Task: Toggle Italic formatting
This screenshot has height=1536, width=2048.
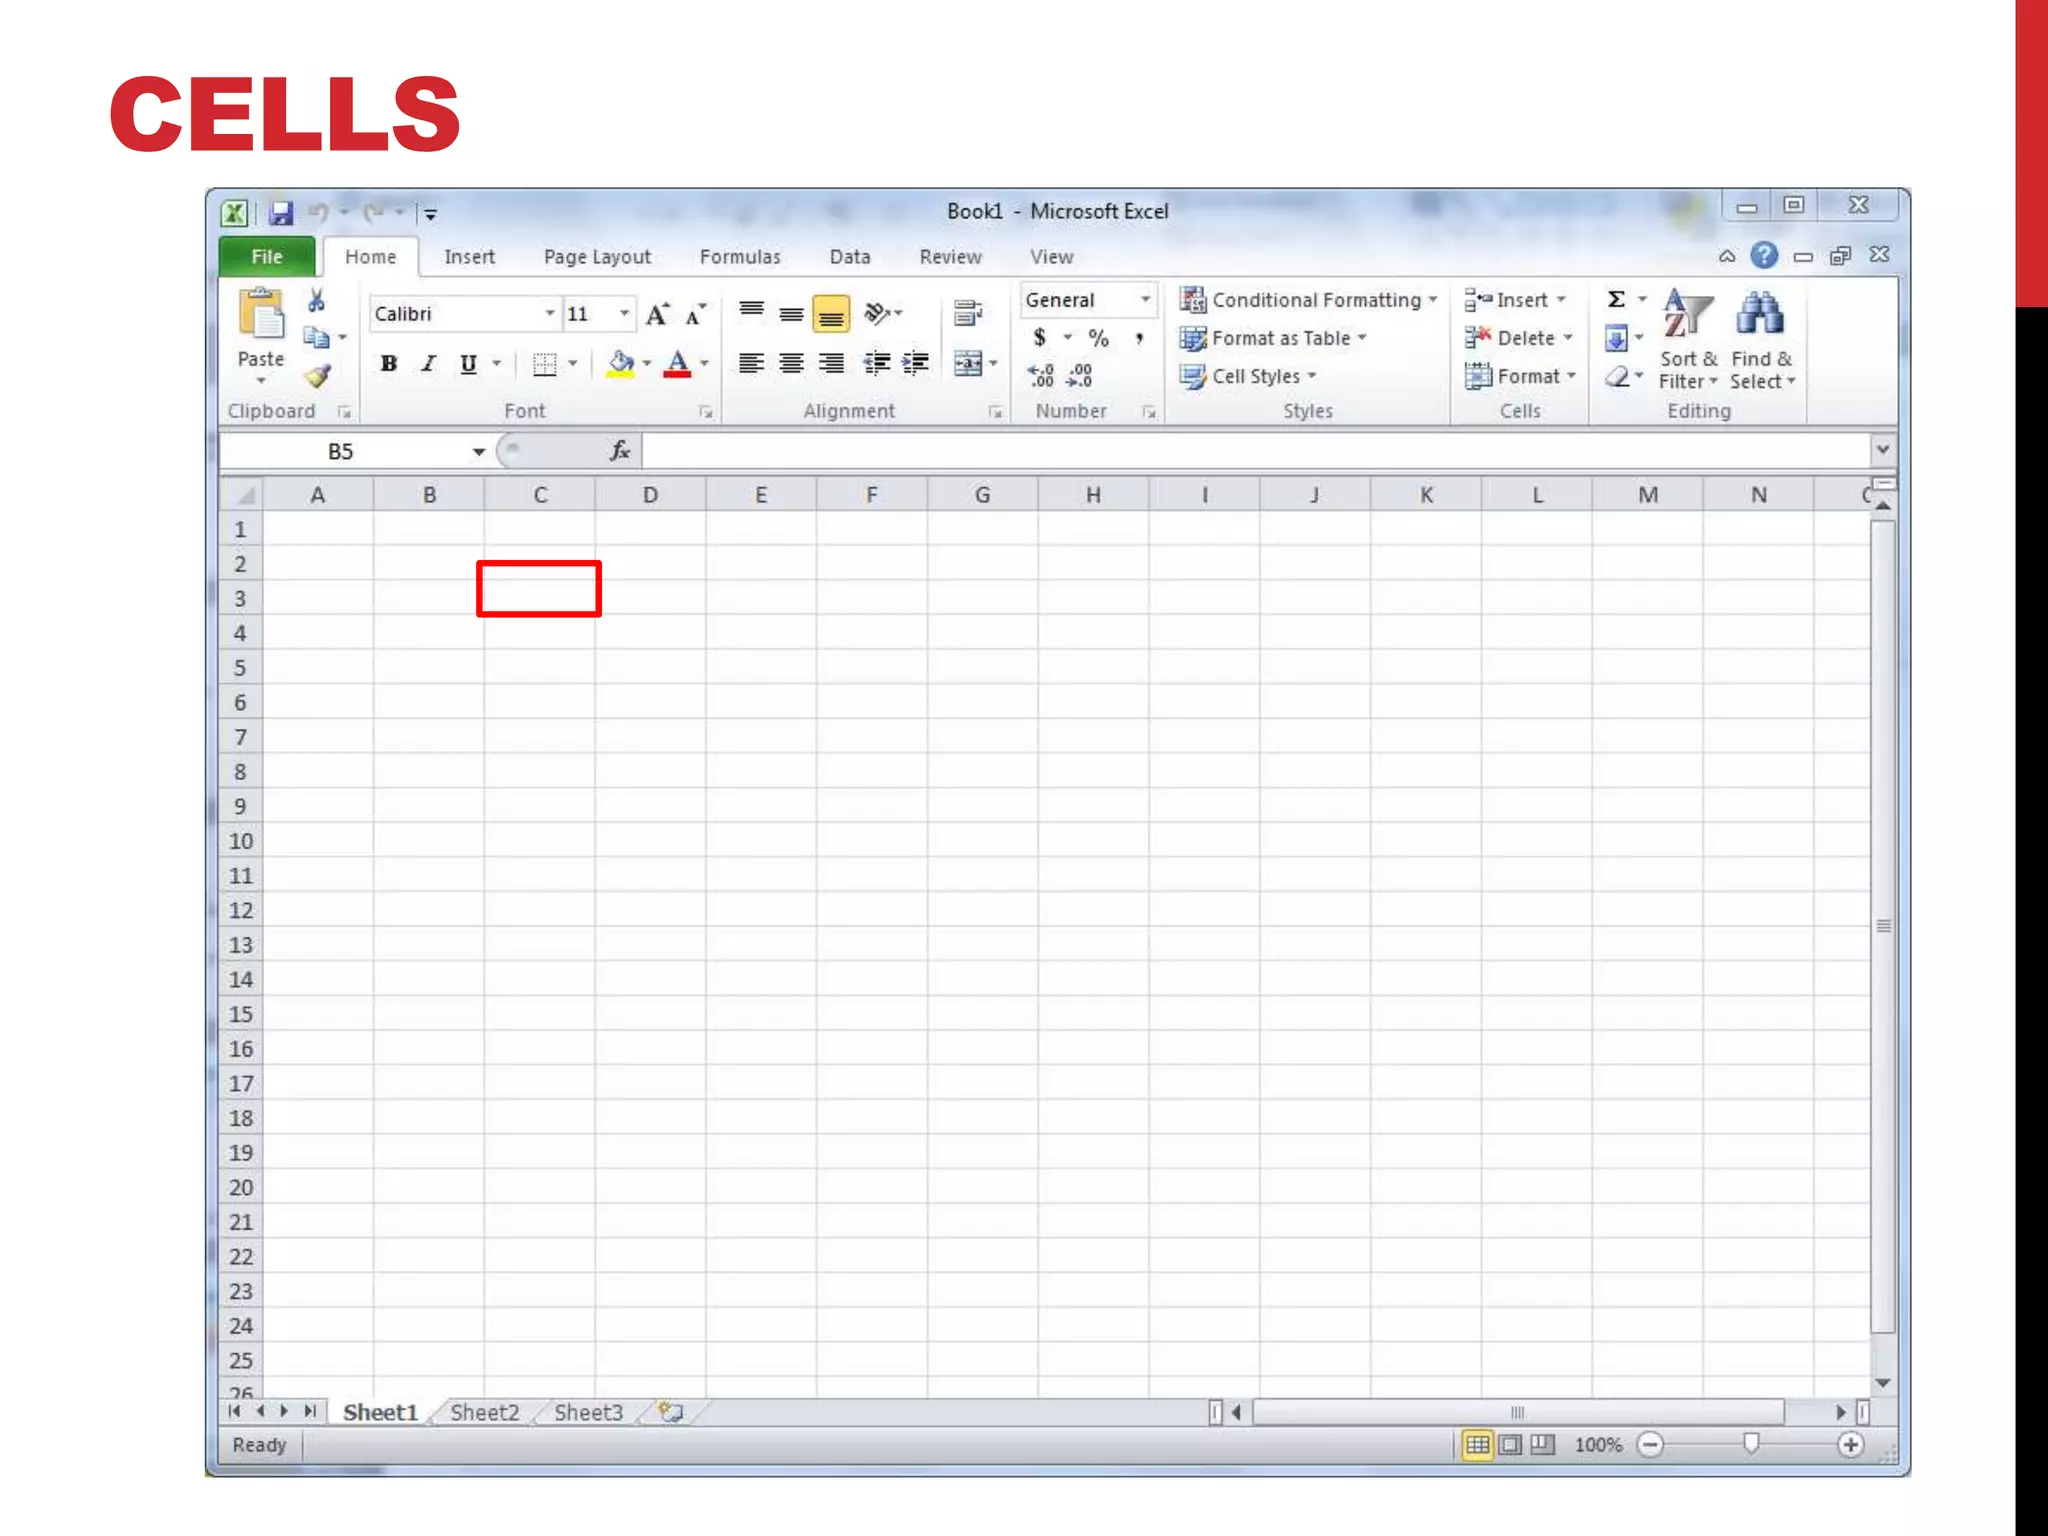Action: click(x=429, y=364)
